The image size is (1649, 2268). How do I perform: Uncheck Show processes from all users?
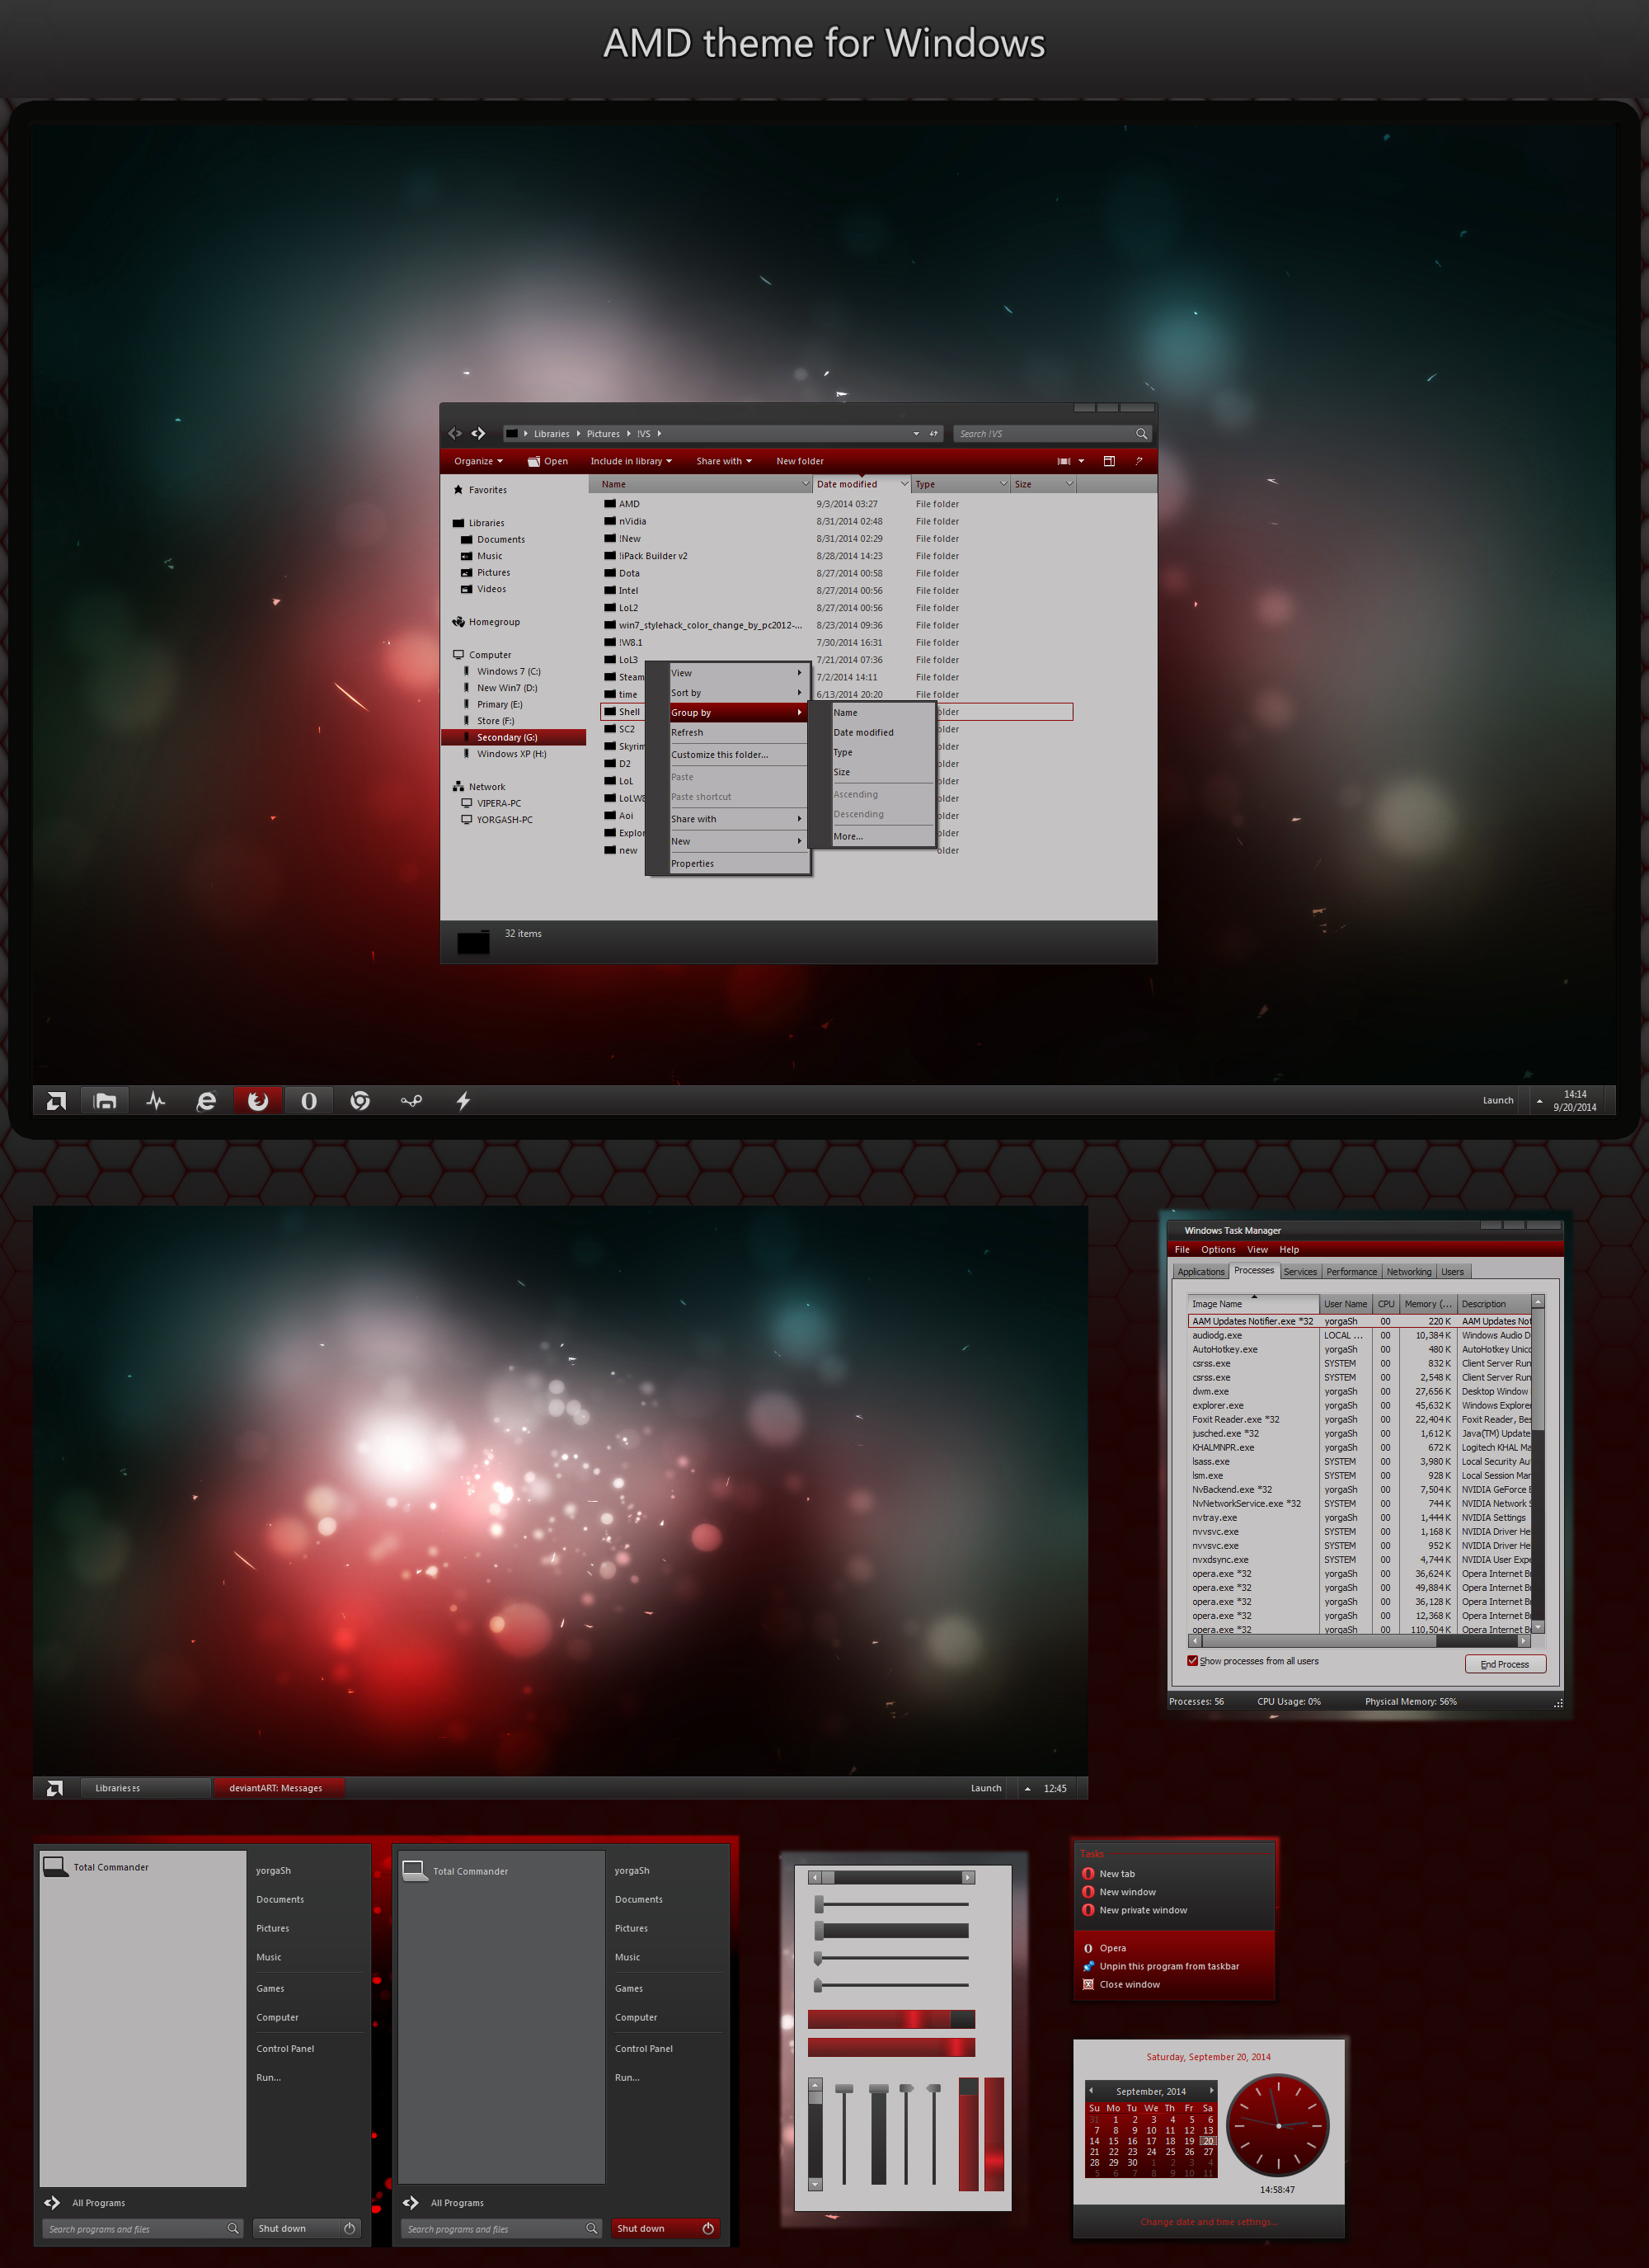pyautogui.click(x=1192, y=1661)
